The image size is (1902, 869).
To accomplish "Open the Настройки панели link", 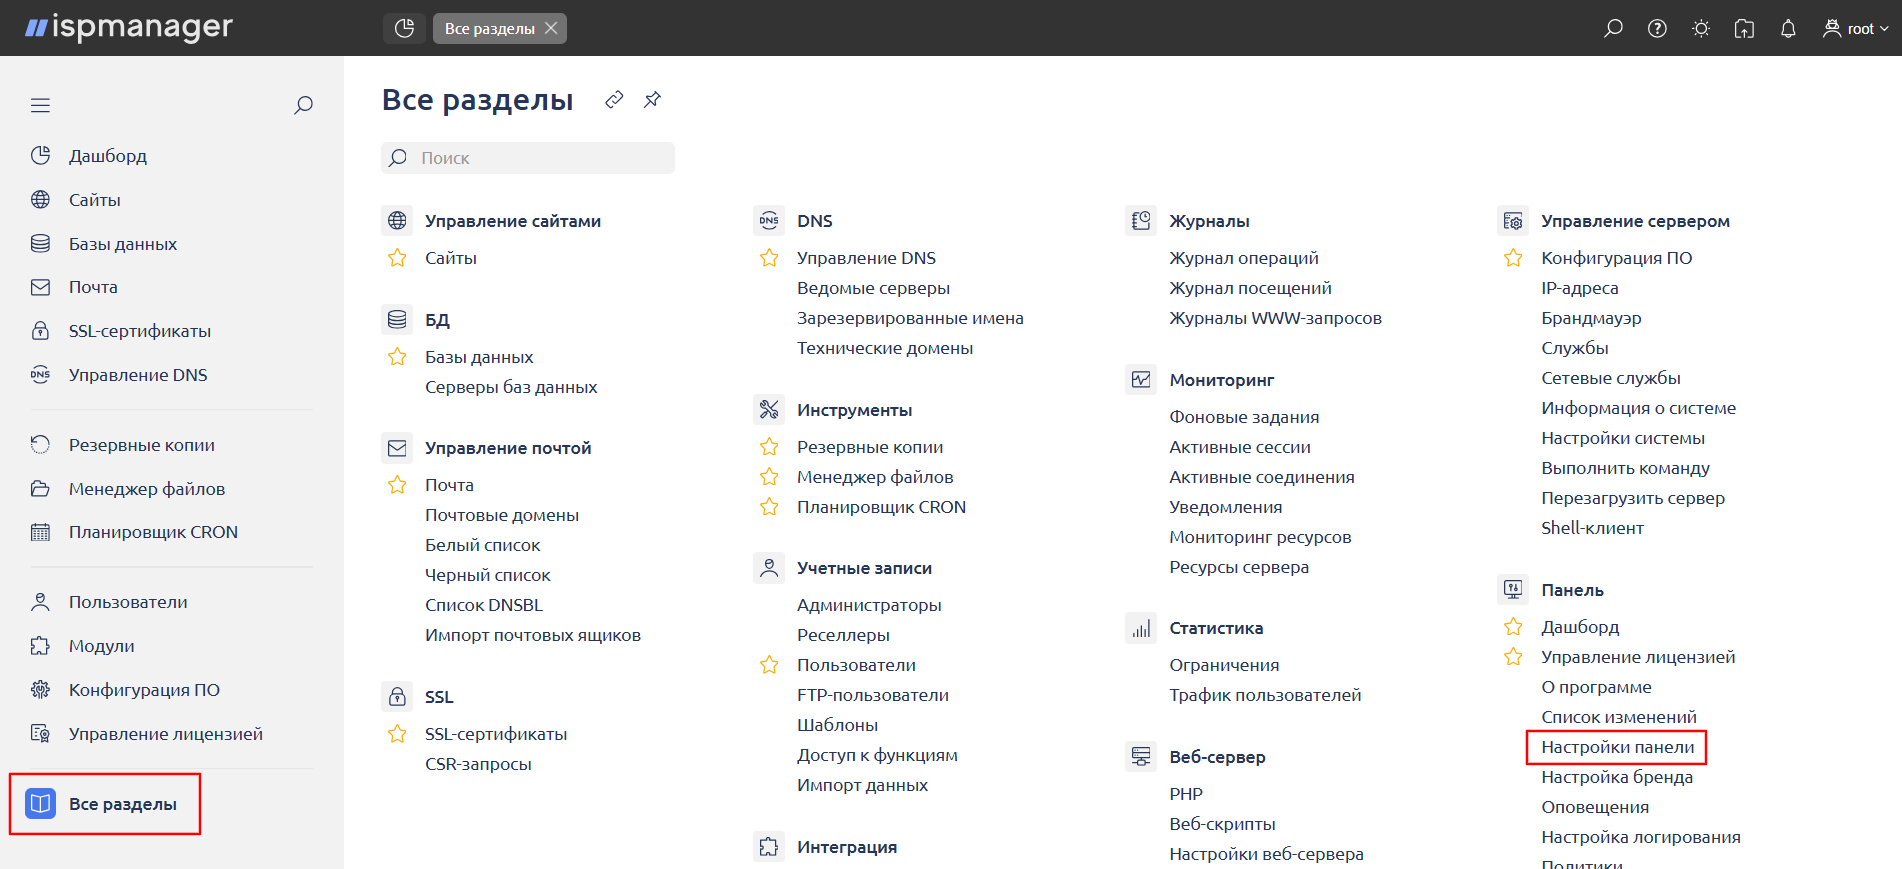I will pos(1617,747).
